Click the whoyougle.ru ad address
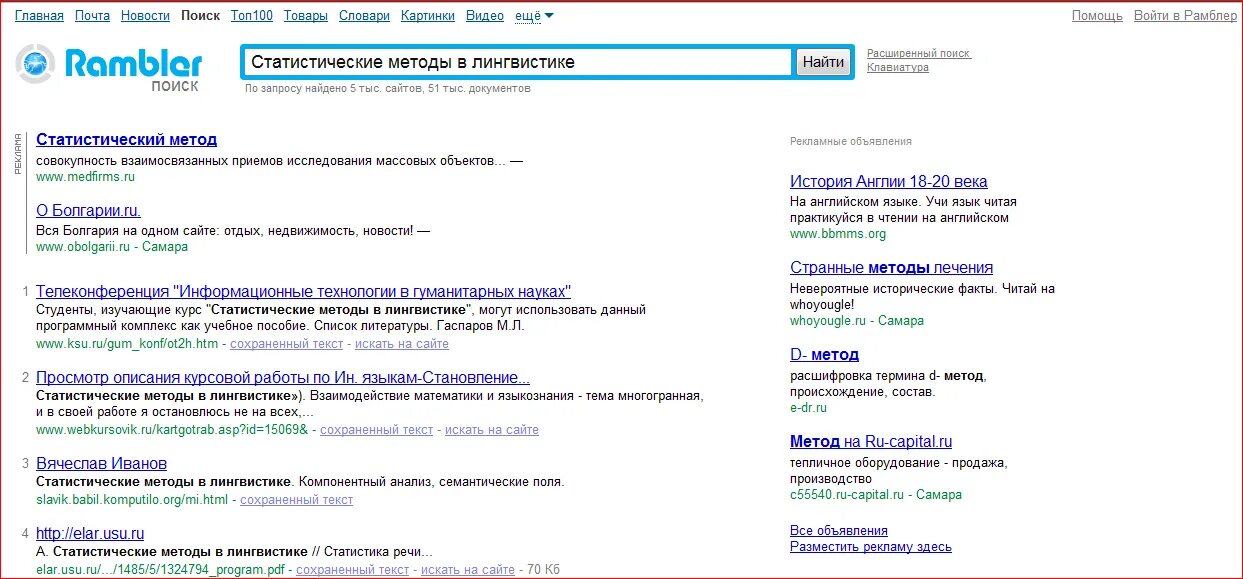Viewport: 1243px width, 579px height. [828, 321]
